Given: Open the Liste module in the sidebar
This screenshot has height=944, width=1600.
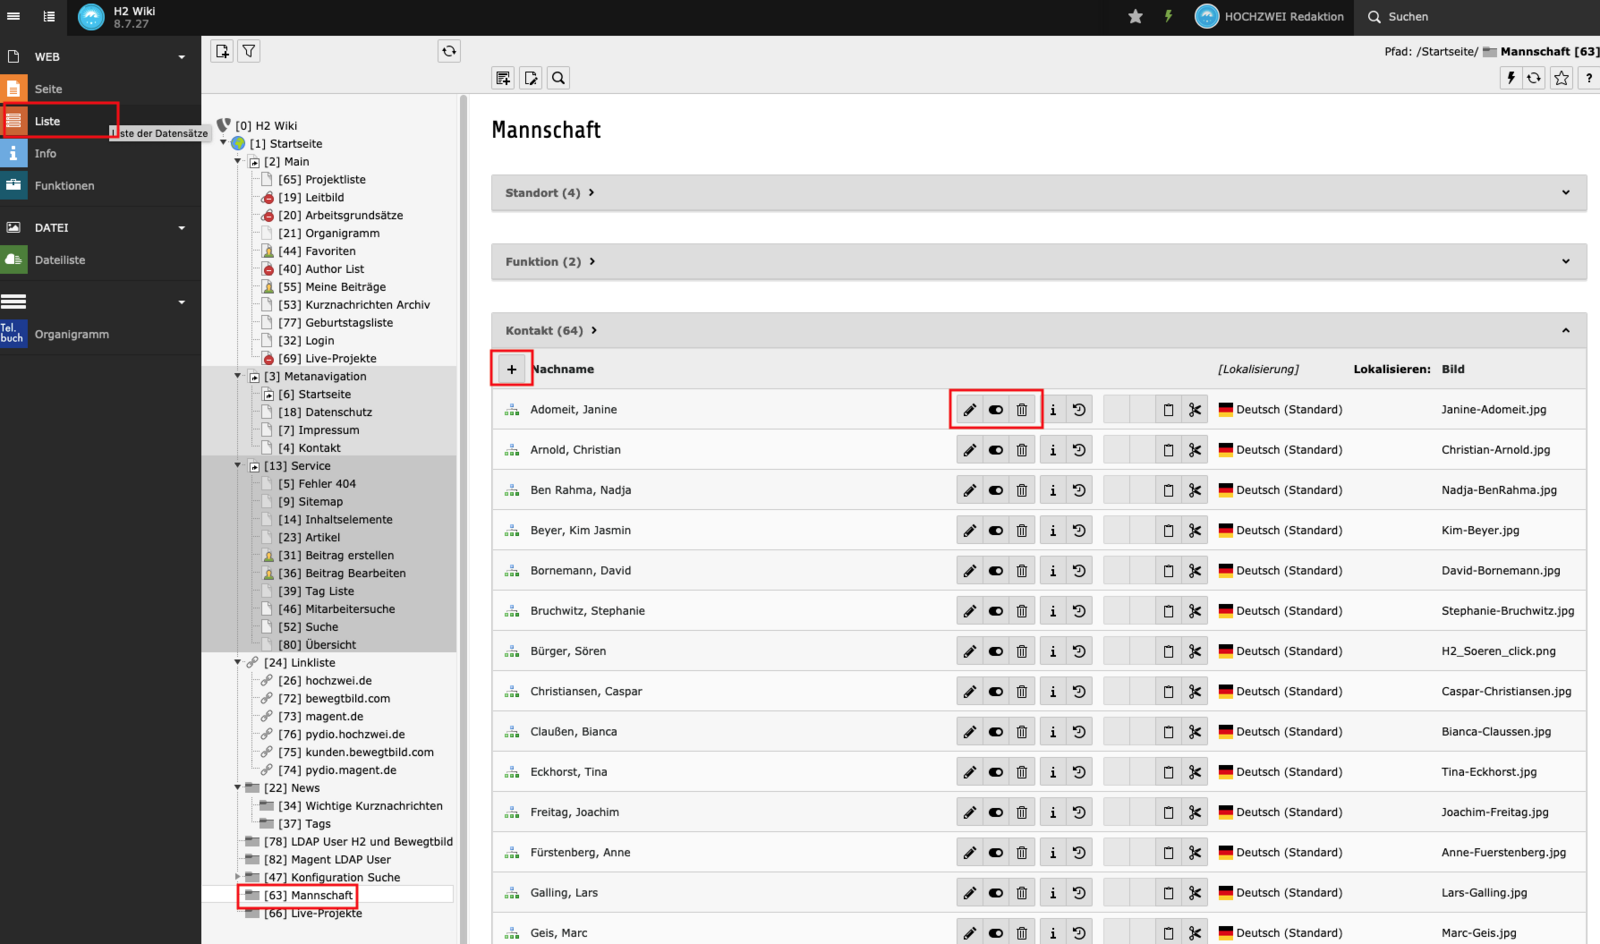Looking at the screenshot, I should [47, 121].
